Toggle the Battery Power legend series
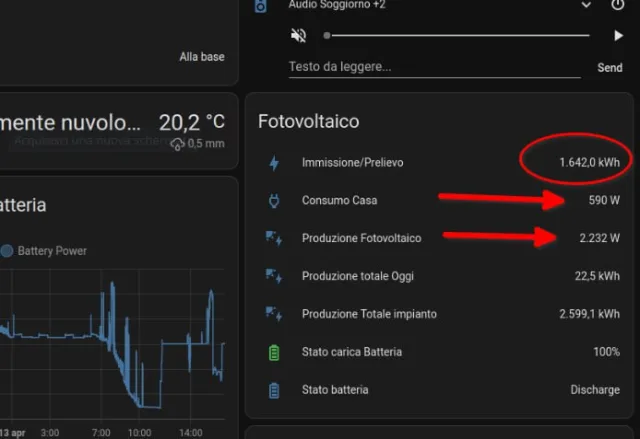640x439 pixels. [x=44, y=251]
